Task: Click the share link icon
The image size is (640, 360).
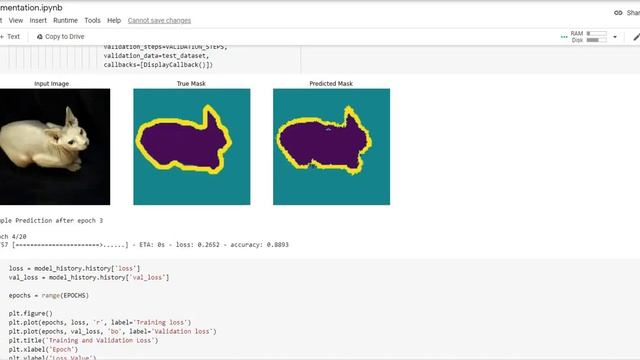Action: (618, 13)
